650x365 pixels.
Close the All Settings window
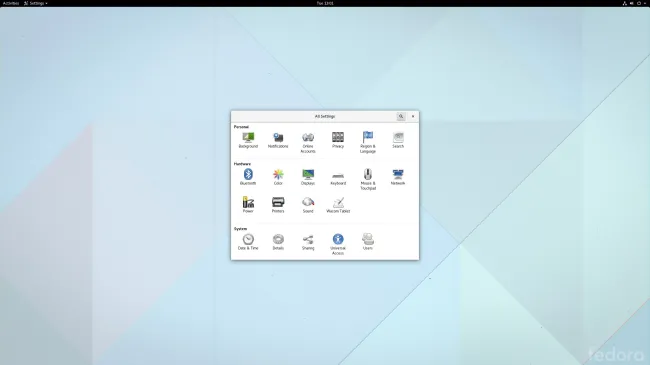tap(413, 117)
